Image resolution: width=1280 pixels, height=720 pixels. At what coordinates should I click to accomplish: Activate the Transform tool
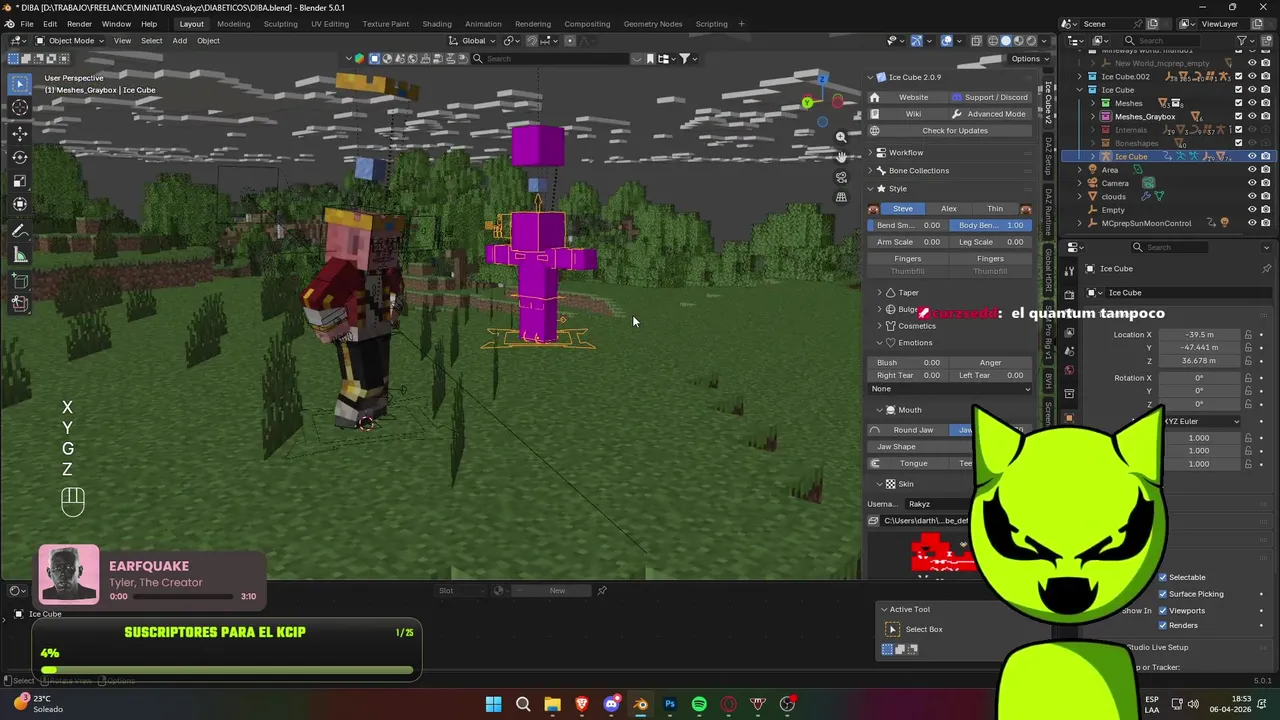pyautogui.click(x=20, y=205)
